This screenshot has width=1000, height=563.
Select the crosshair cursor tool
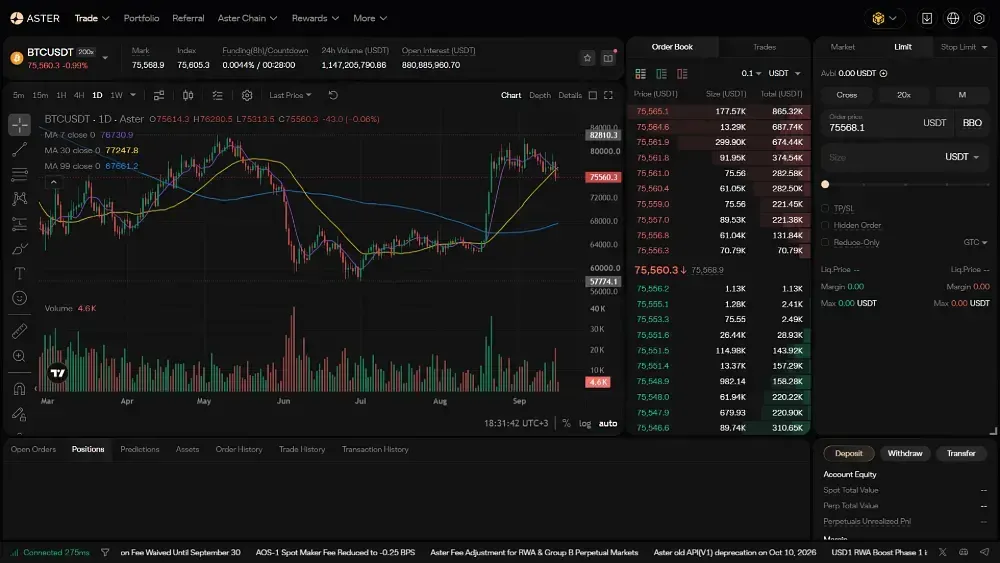tap(20, 125)
